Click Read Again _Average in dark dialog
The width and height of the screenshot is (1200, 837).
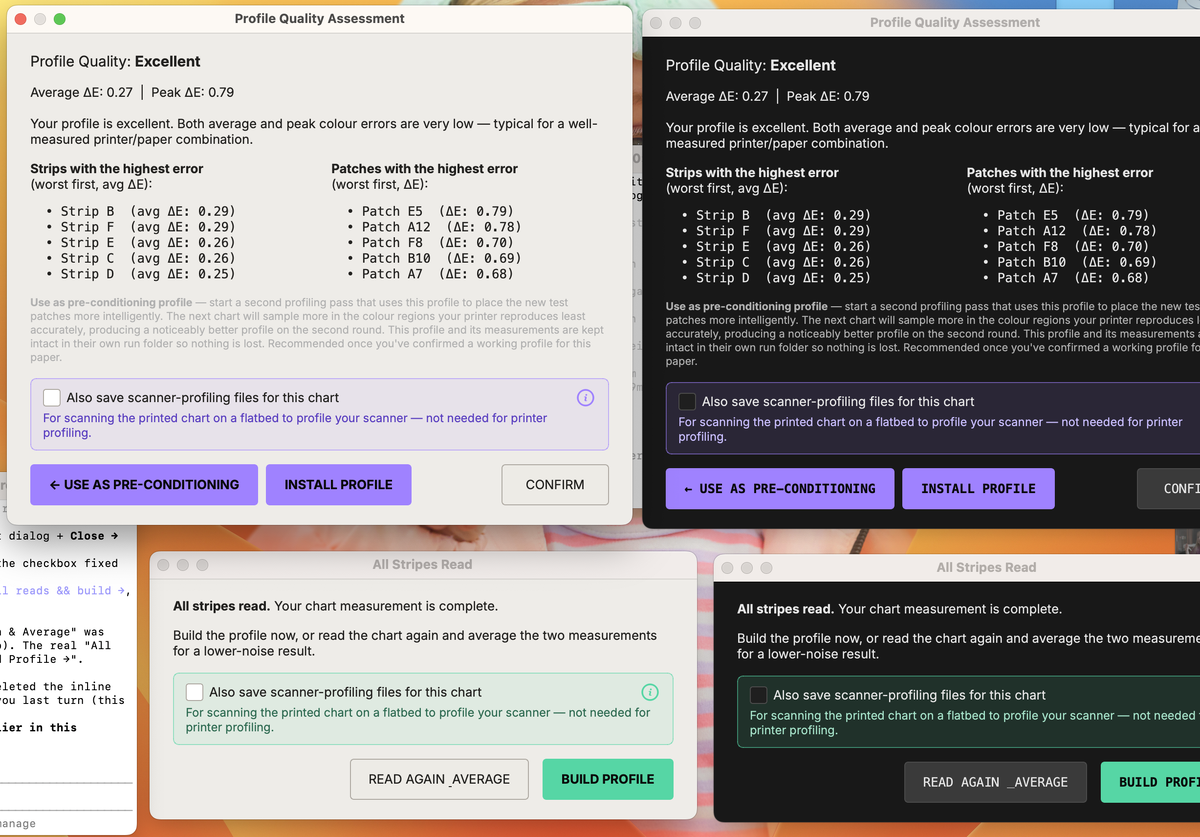coord(995,782)
